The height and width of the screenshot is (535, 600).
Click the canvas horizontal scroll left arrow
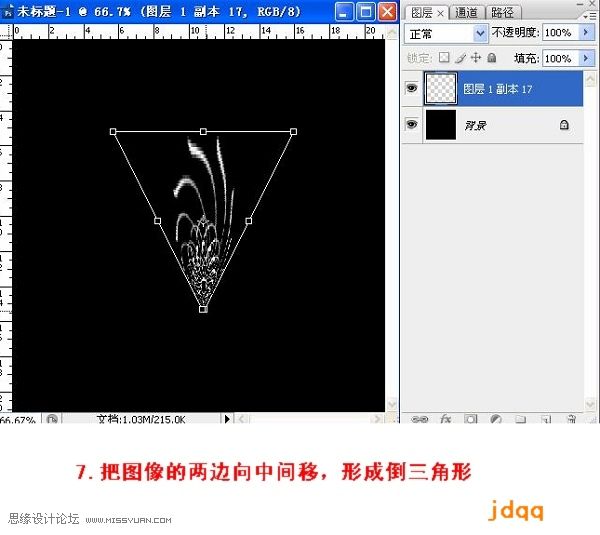(x=241, y=419)
